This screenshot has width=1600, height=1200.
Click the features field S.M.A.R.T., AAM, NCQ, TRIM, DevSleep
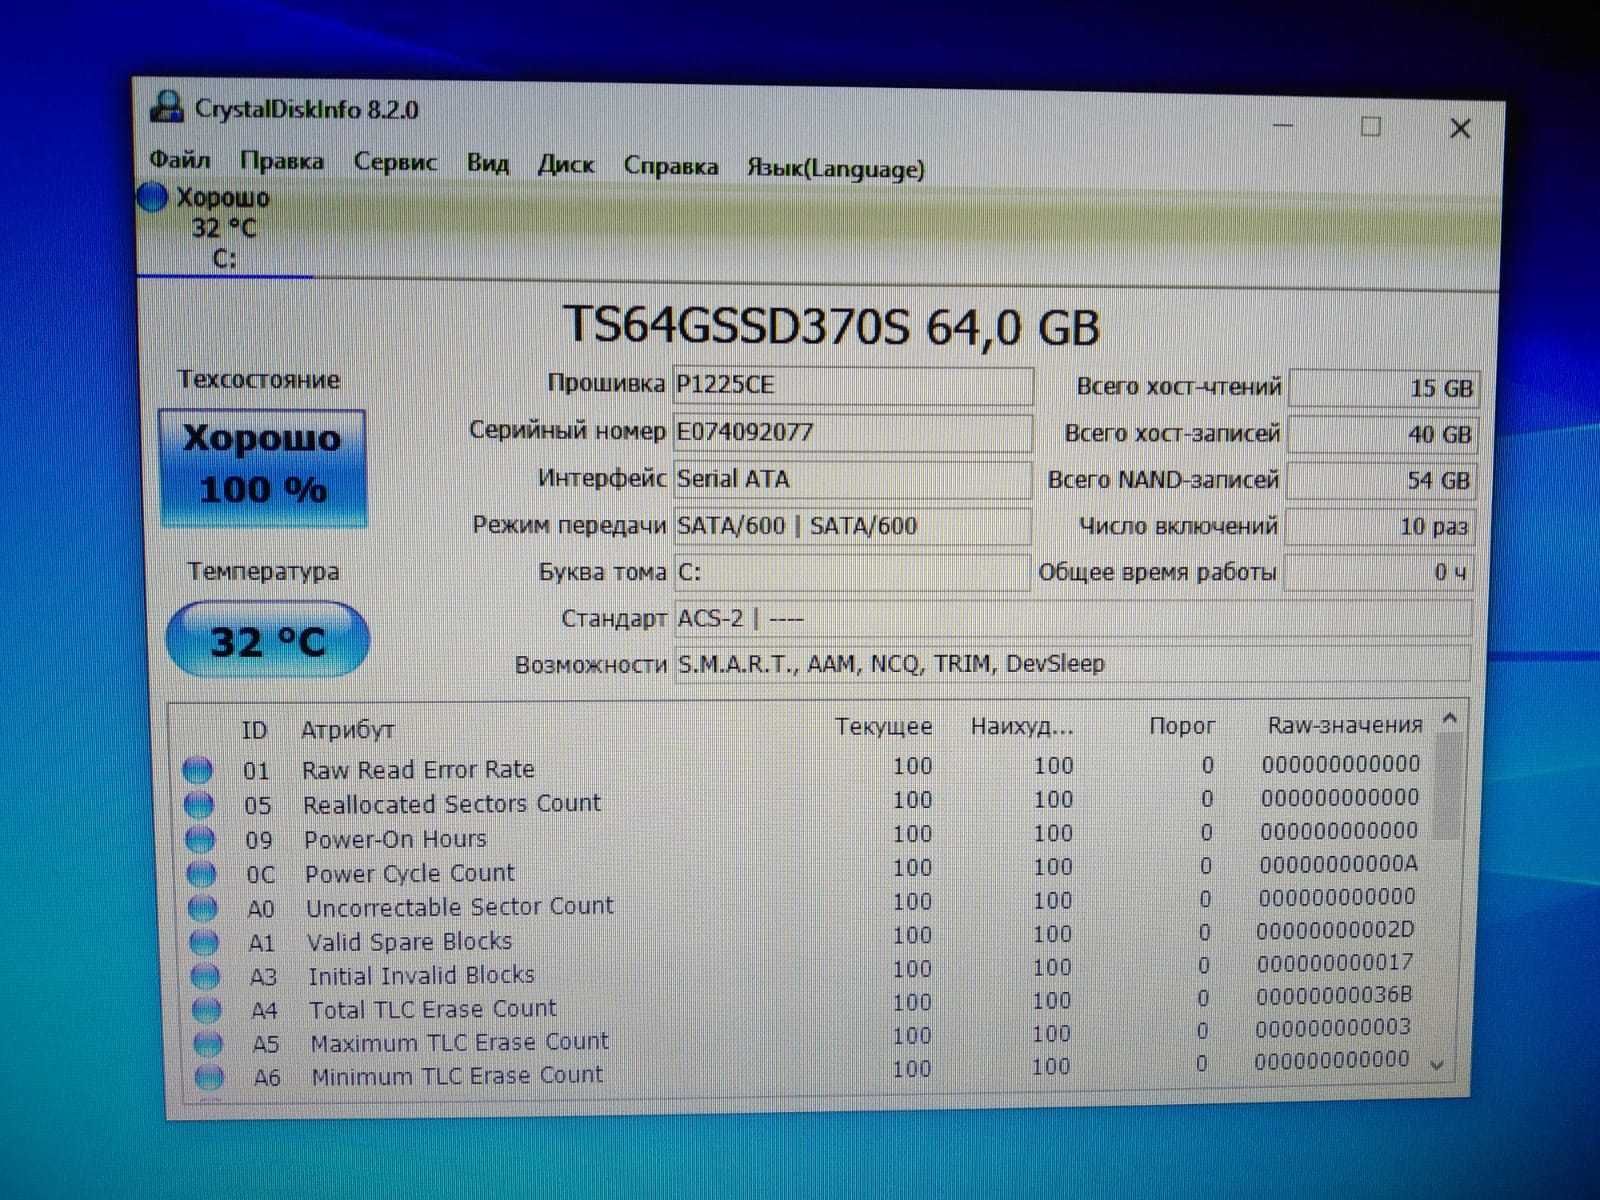[1072, 664]
